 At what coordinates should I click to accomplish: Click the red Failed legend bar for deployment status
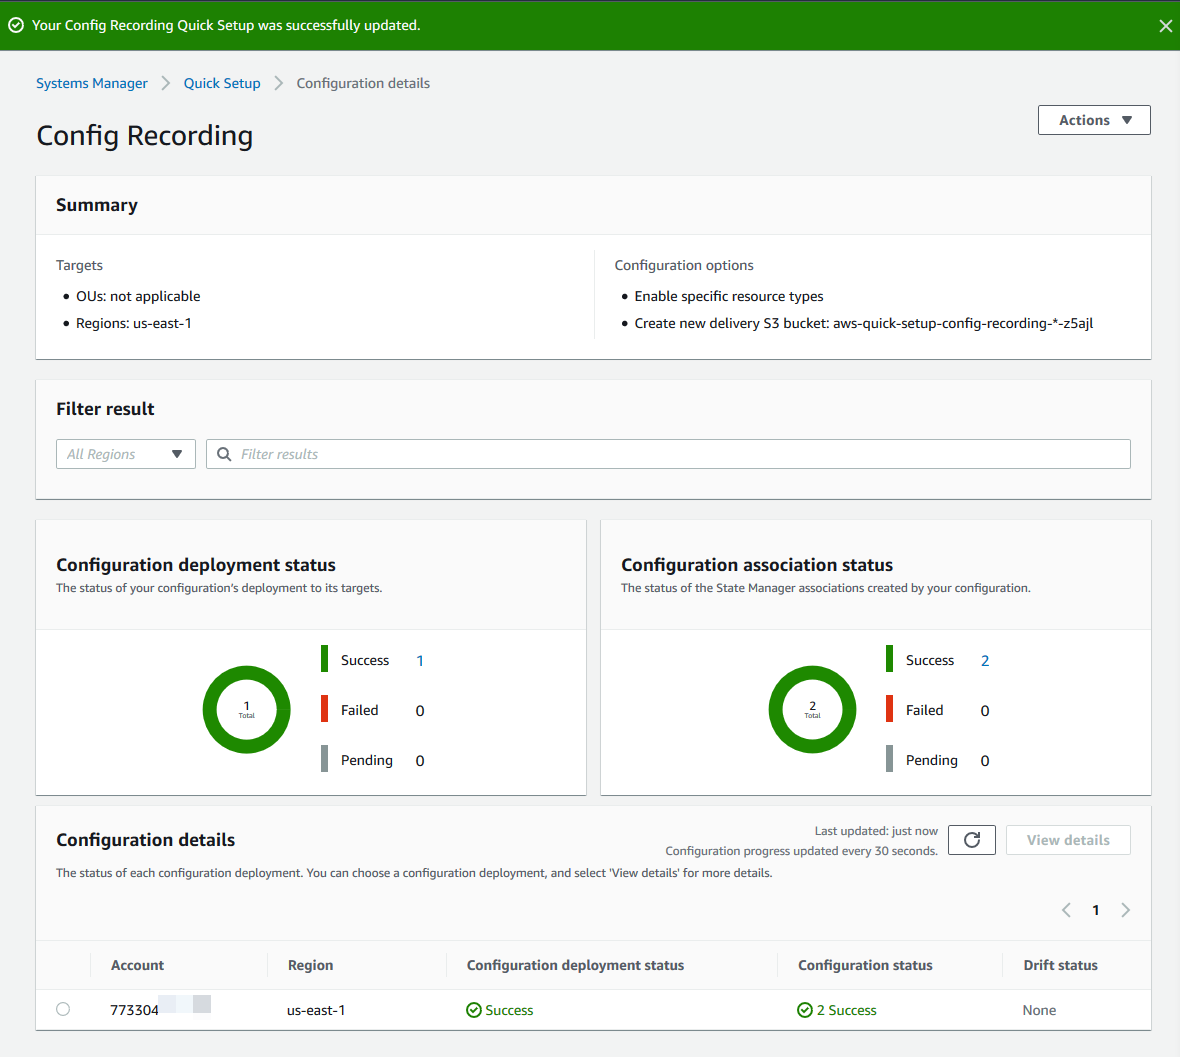tap(324, 709)
